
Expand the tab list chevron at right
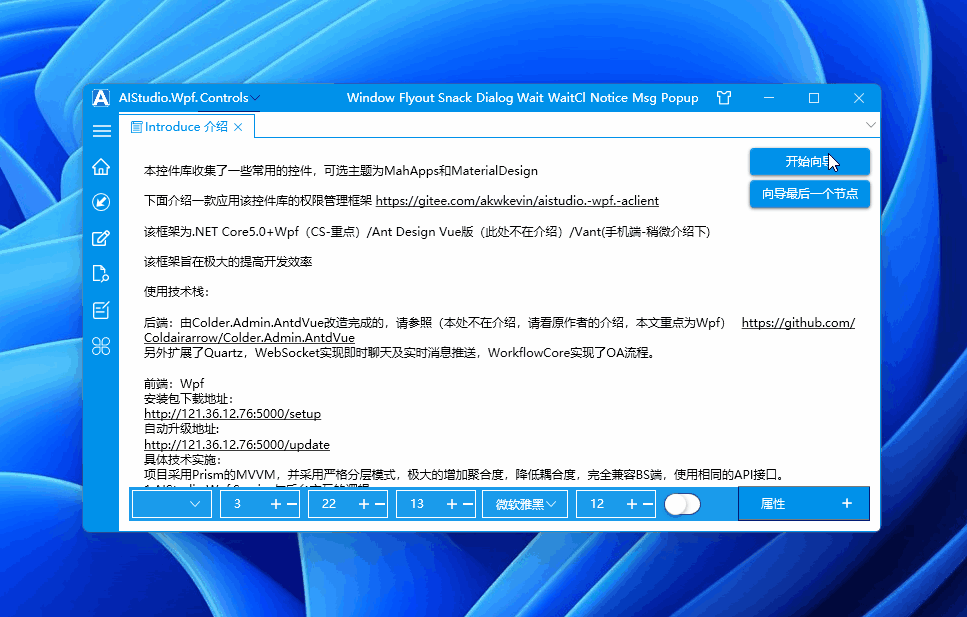click(x=870, y=125)
